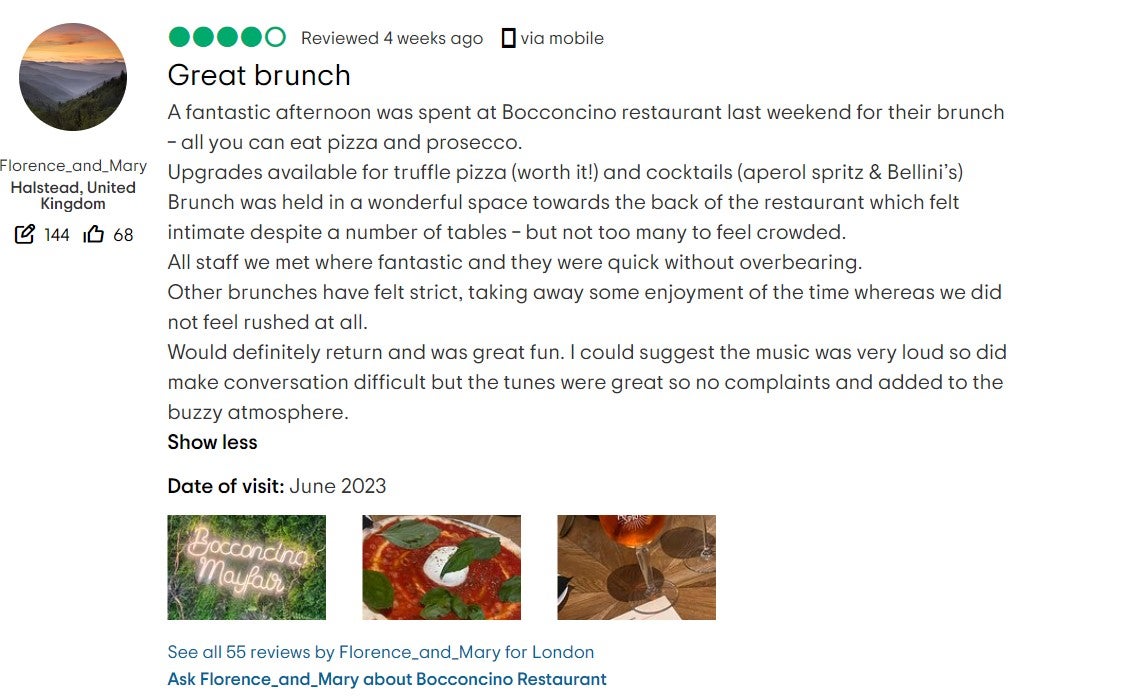Viewport: 1141px width, 697px height.
Task: Open the cocktail glass photo
Action: [x=636, y=567]
